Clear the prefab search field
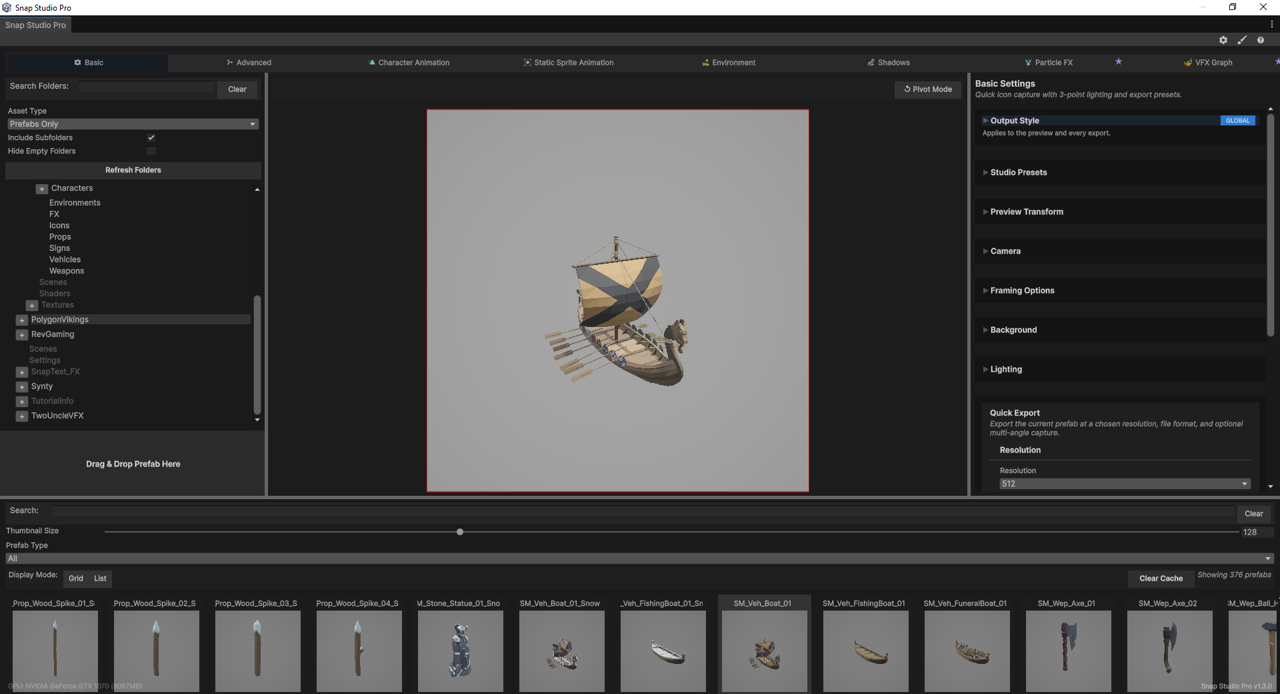 (x=1254, y=514)
